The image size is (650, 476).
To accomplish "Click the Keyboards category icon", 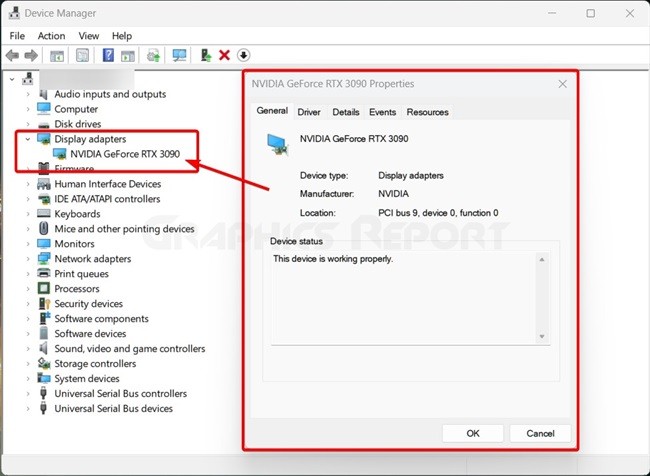I will coord(44,214).
